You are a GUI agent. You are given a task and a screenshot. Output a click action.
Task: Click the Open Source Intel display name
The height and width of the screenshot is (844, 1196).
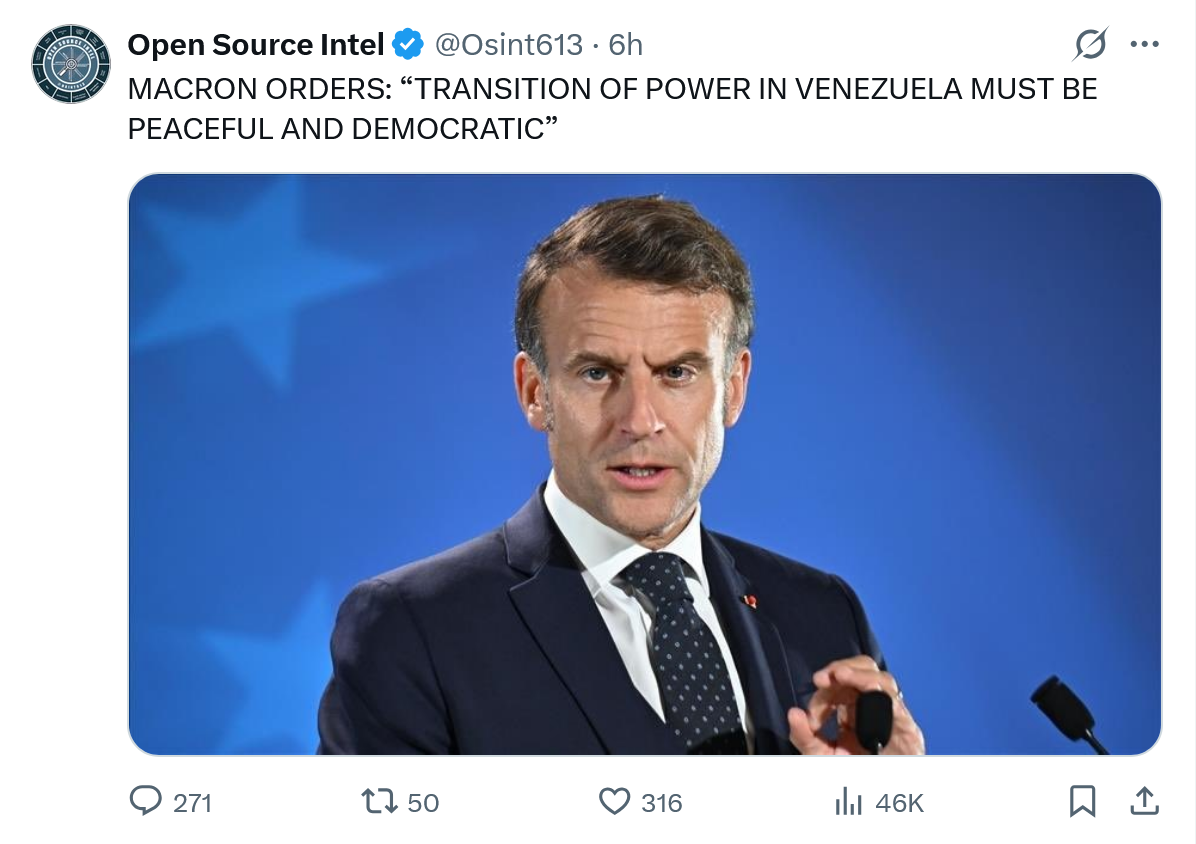click(256, 45)
